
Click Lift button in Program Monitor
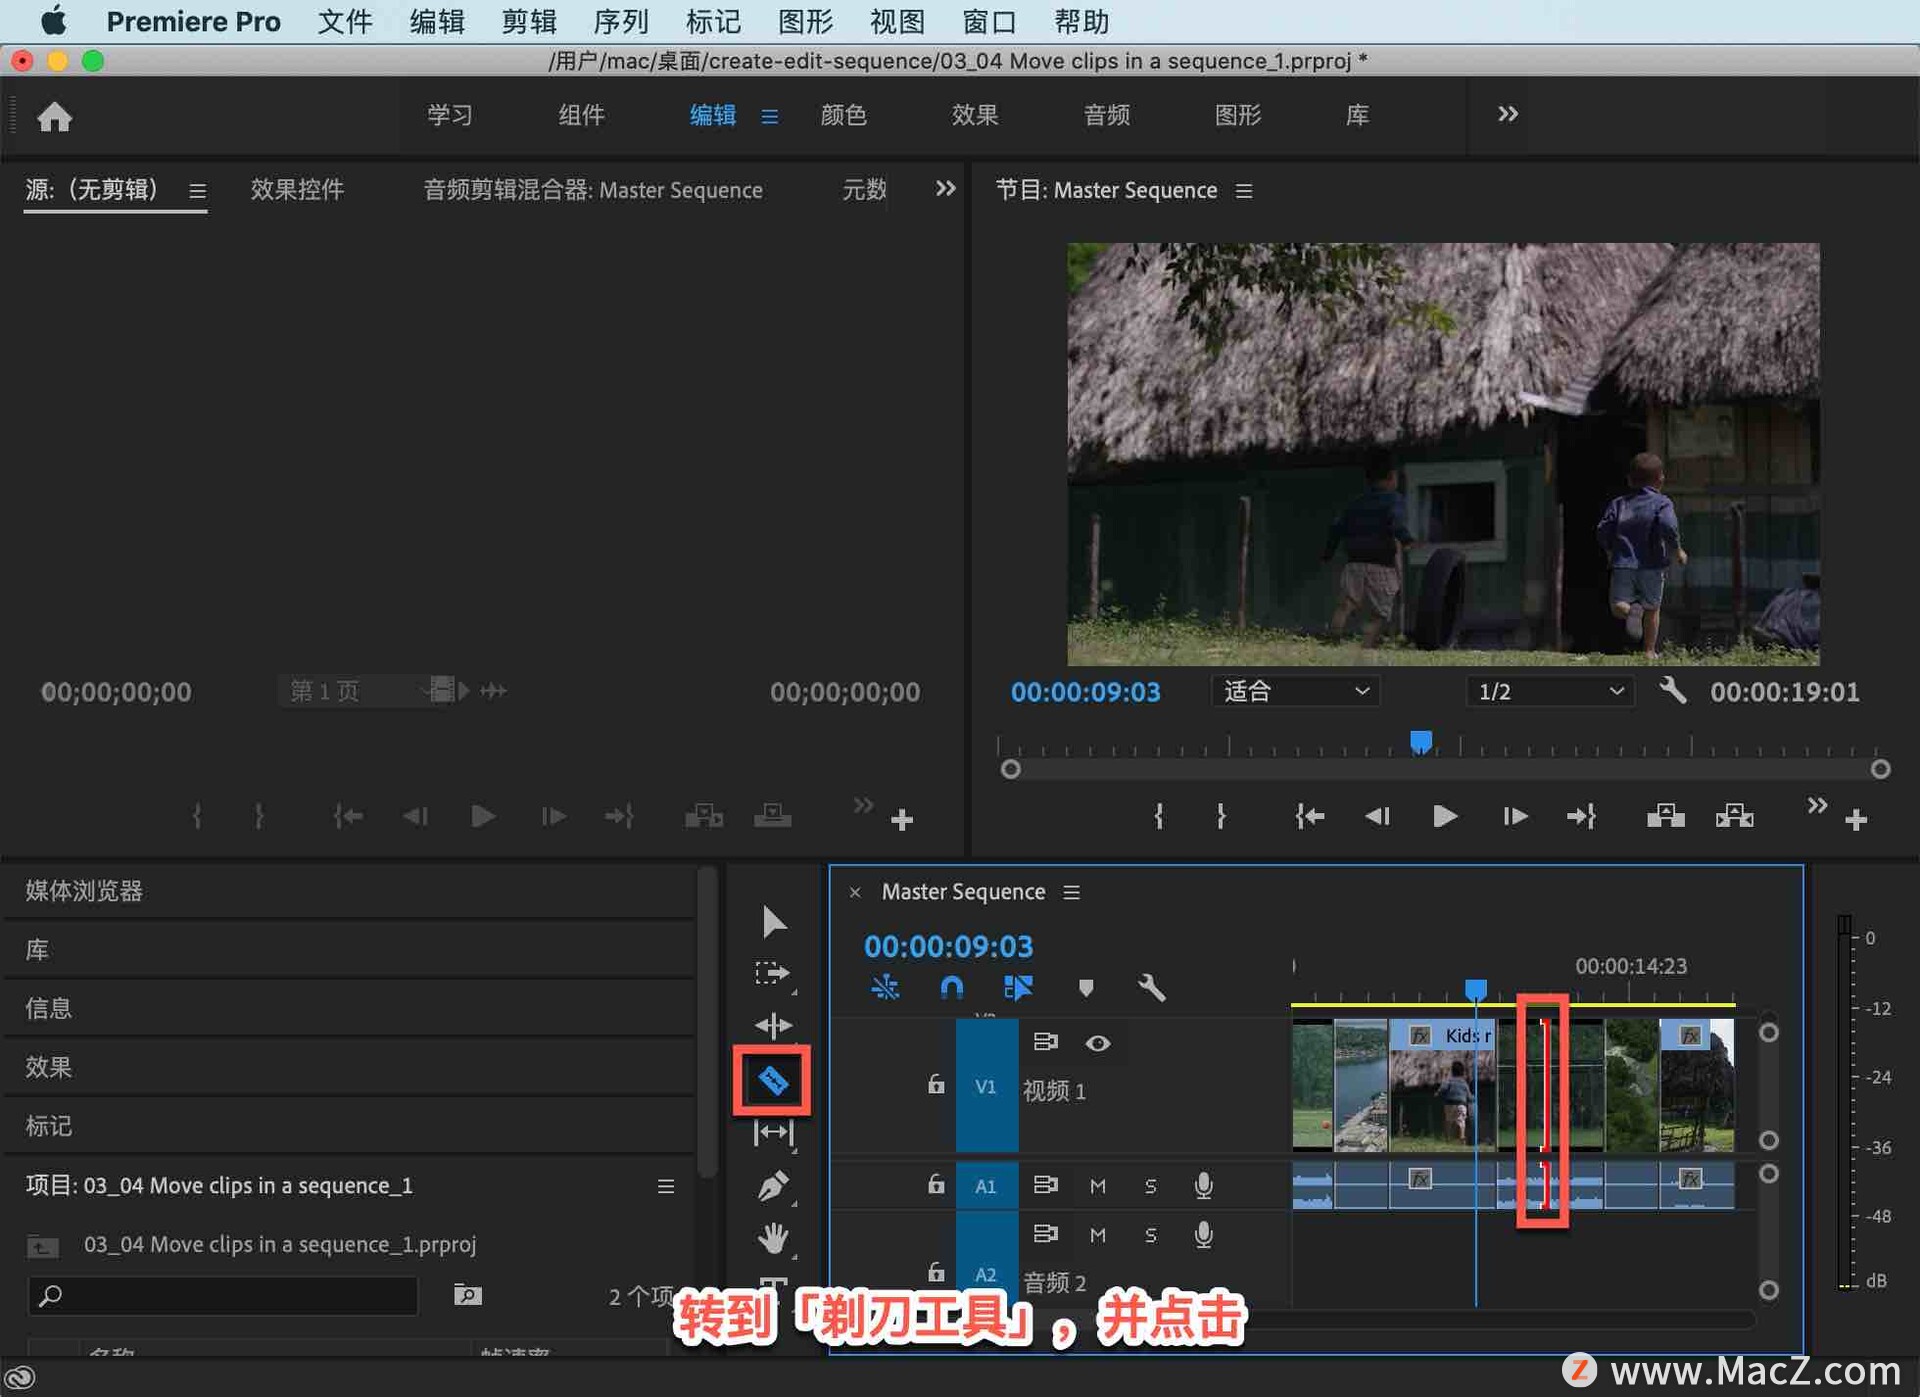click(1665, 816)
